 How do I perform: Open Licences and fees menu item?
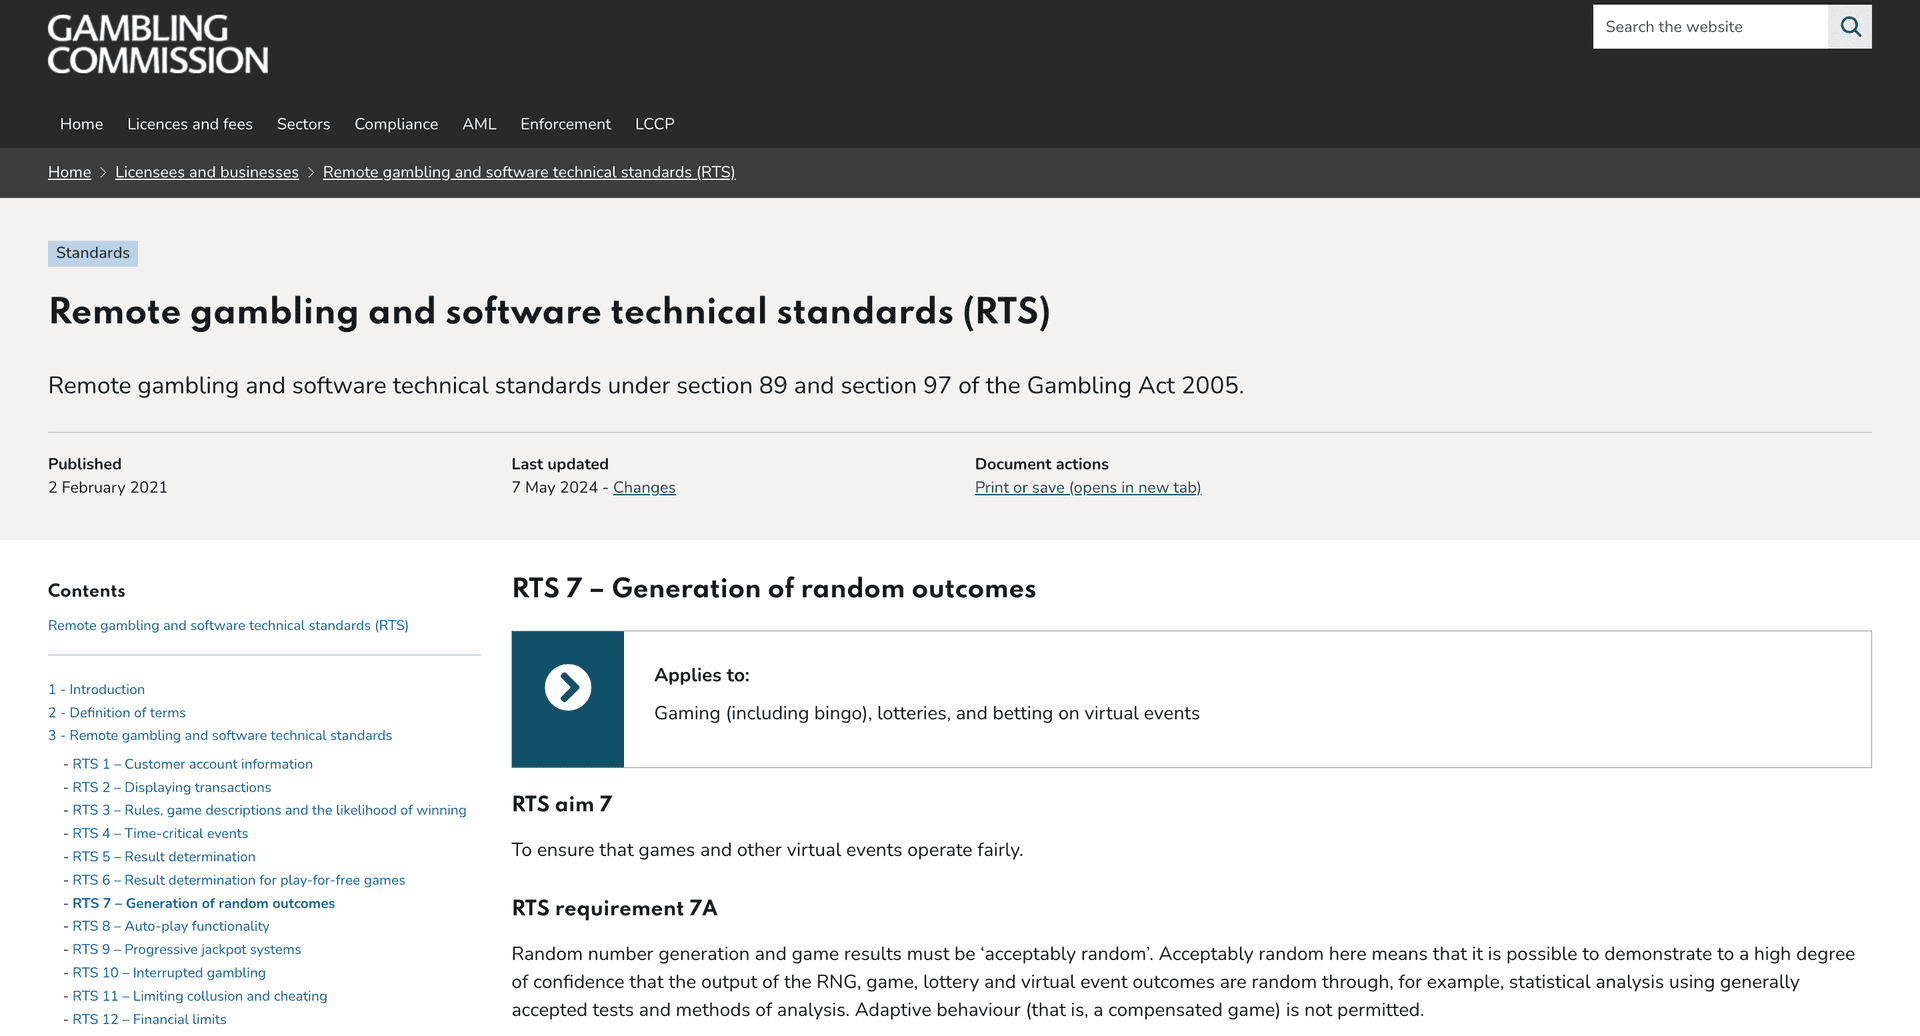(190, 124)
